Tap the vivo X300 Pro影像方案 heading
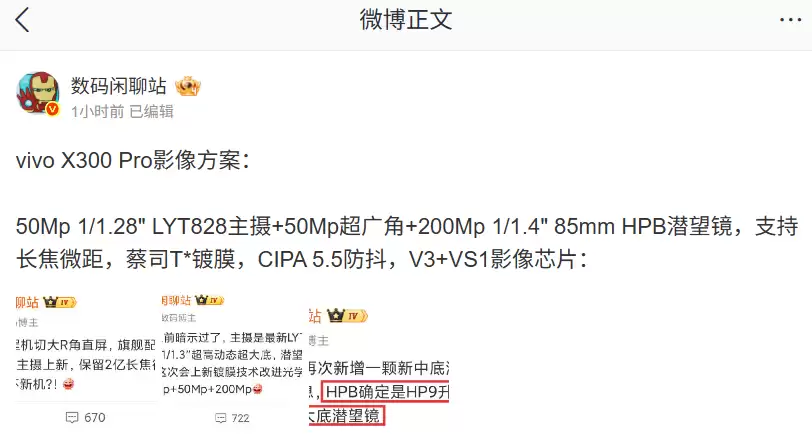 click(133, 160)
